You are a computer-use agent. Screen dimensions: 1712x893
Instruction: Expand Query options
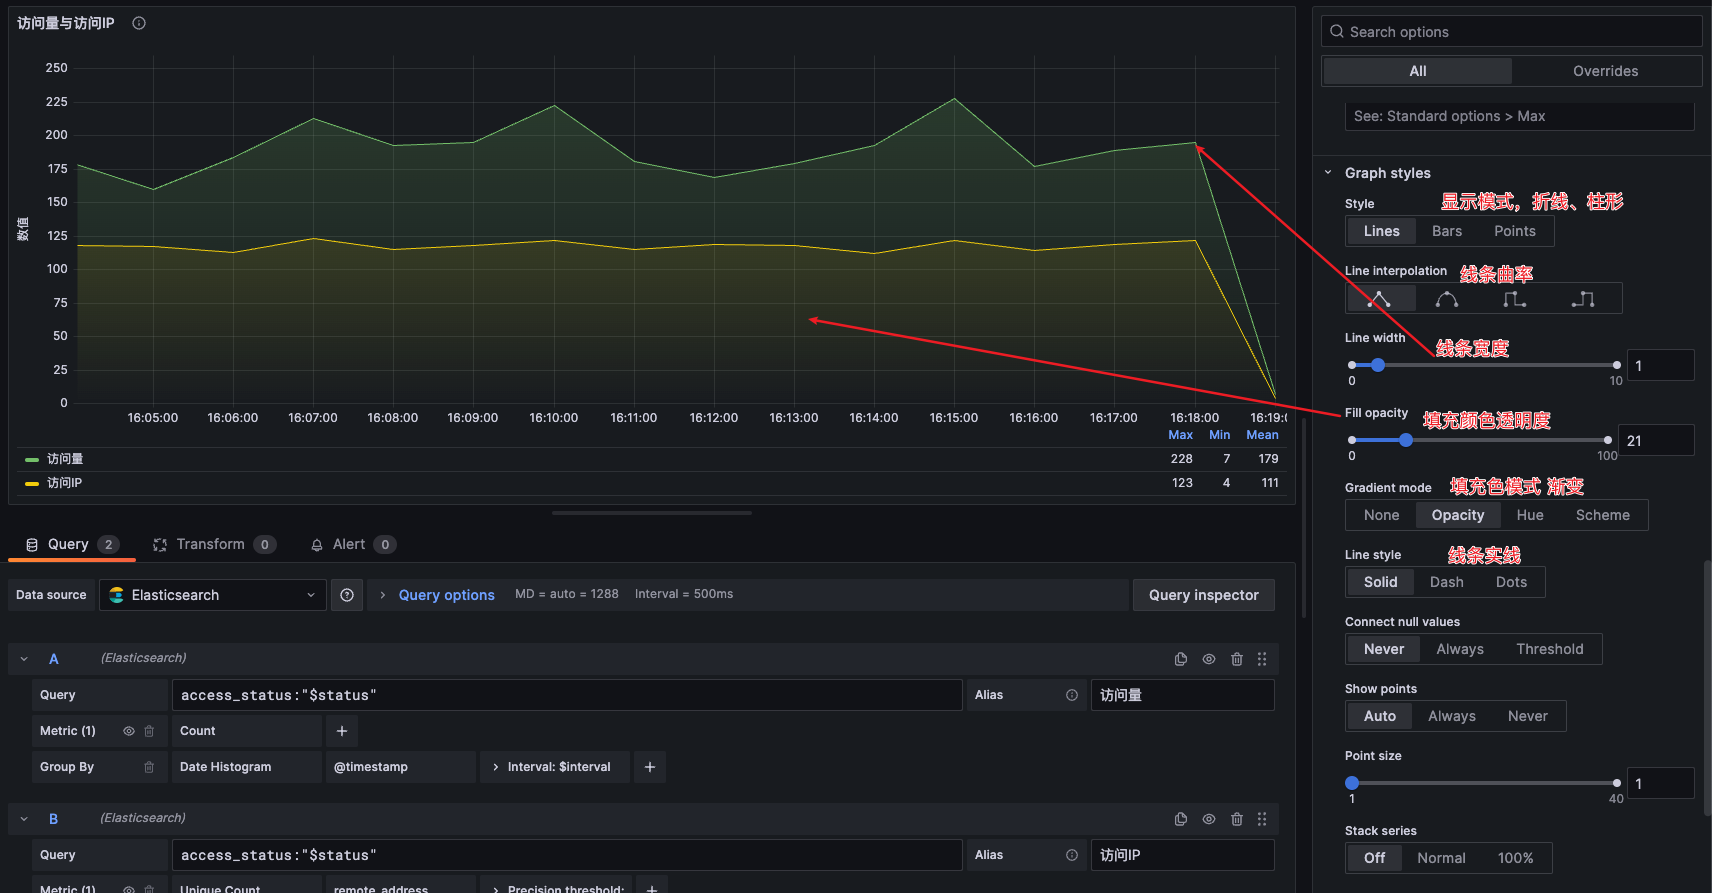pyautogui.click(x=446, y=595)
